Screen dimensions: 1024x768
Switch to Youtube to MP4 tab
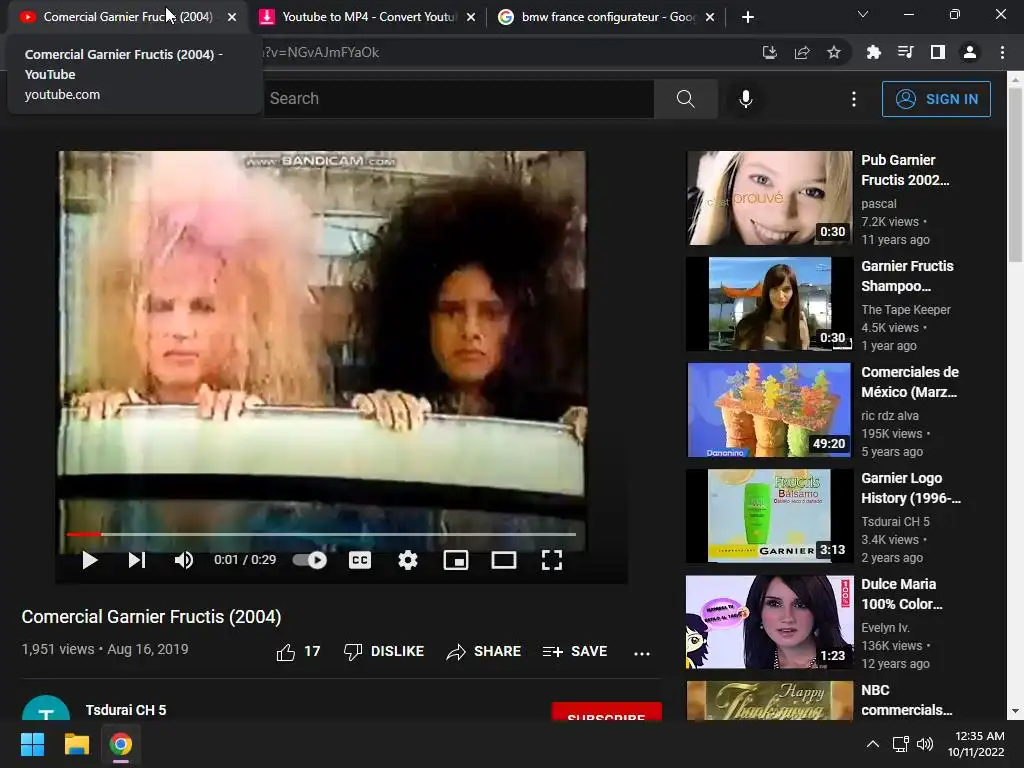coord(368,17)
